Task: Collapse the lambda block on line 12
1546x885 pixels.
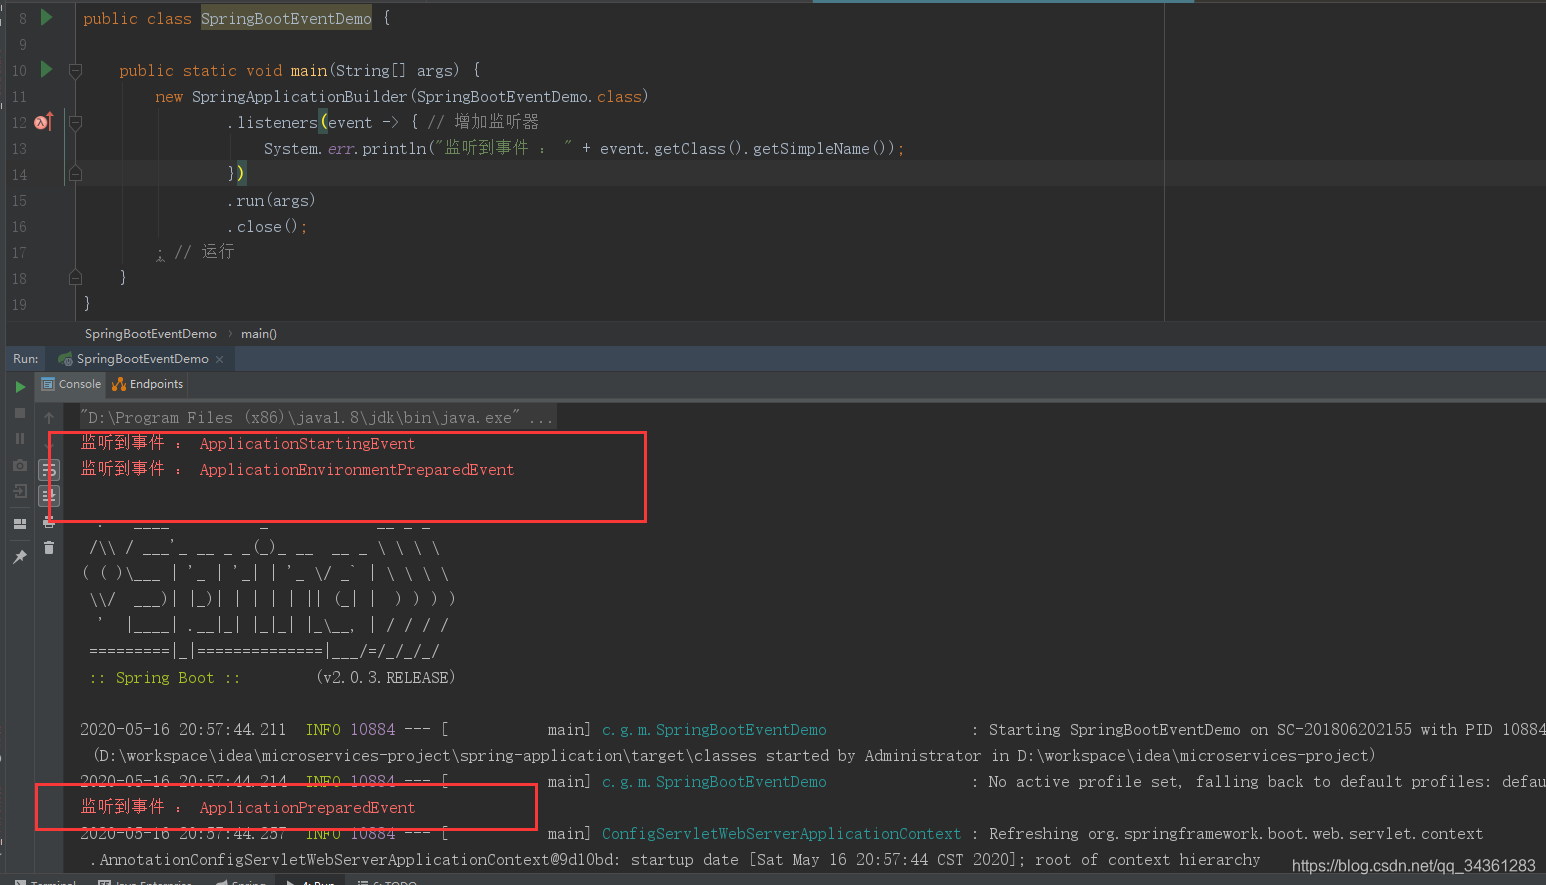Action: pos(75,122)
